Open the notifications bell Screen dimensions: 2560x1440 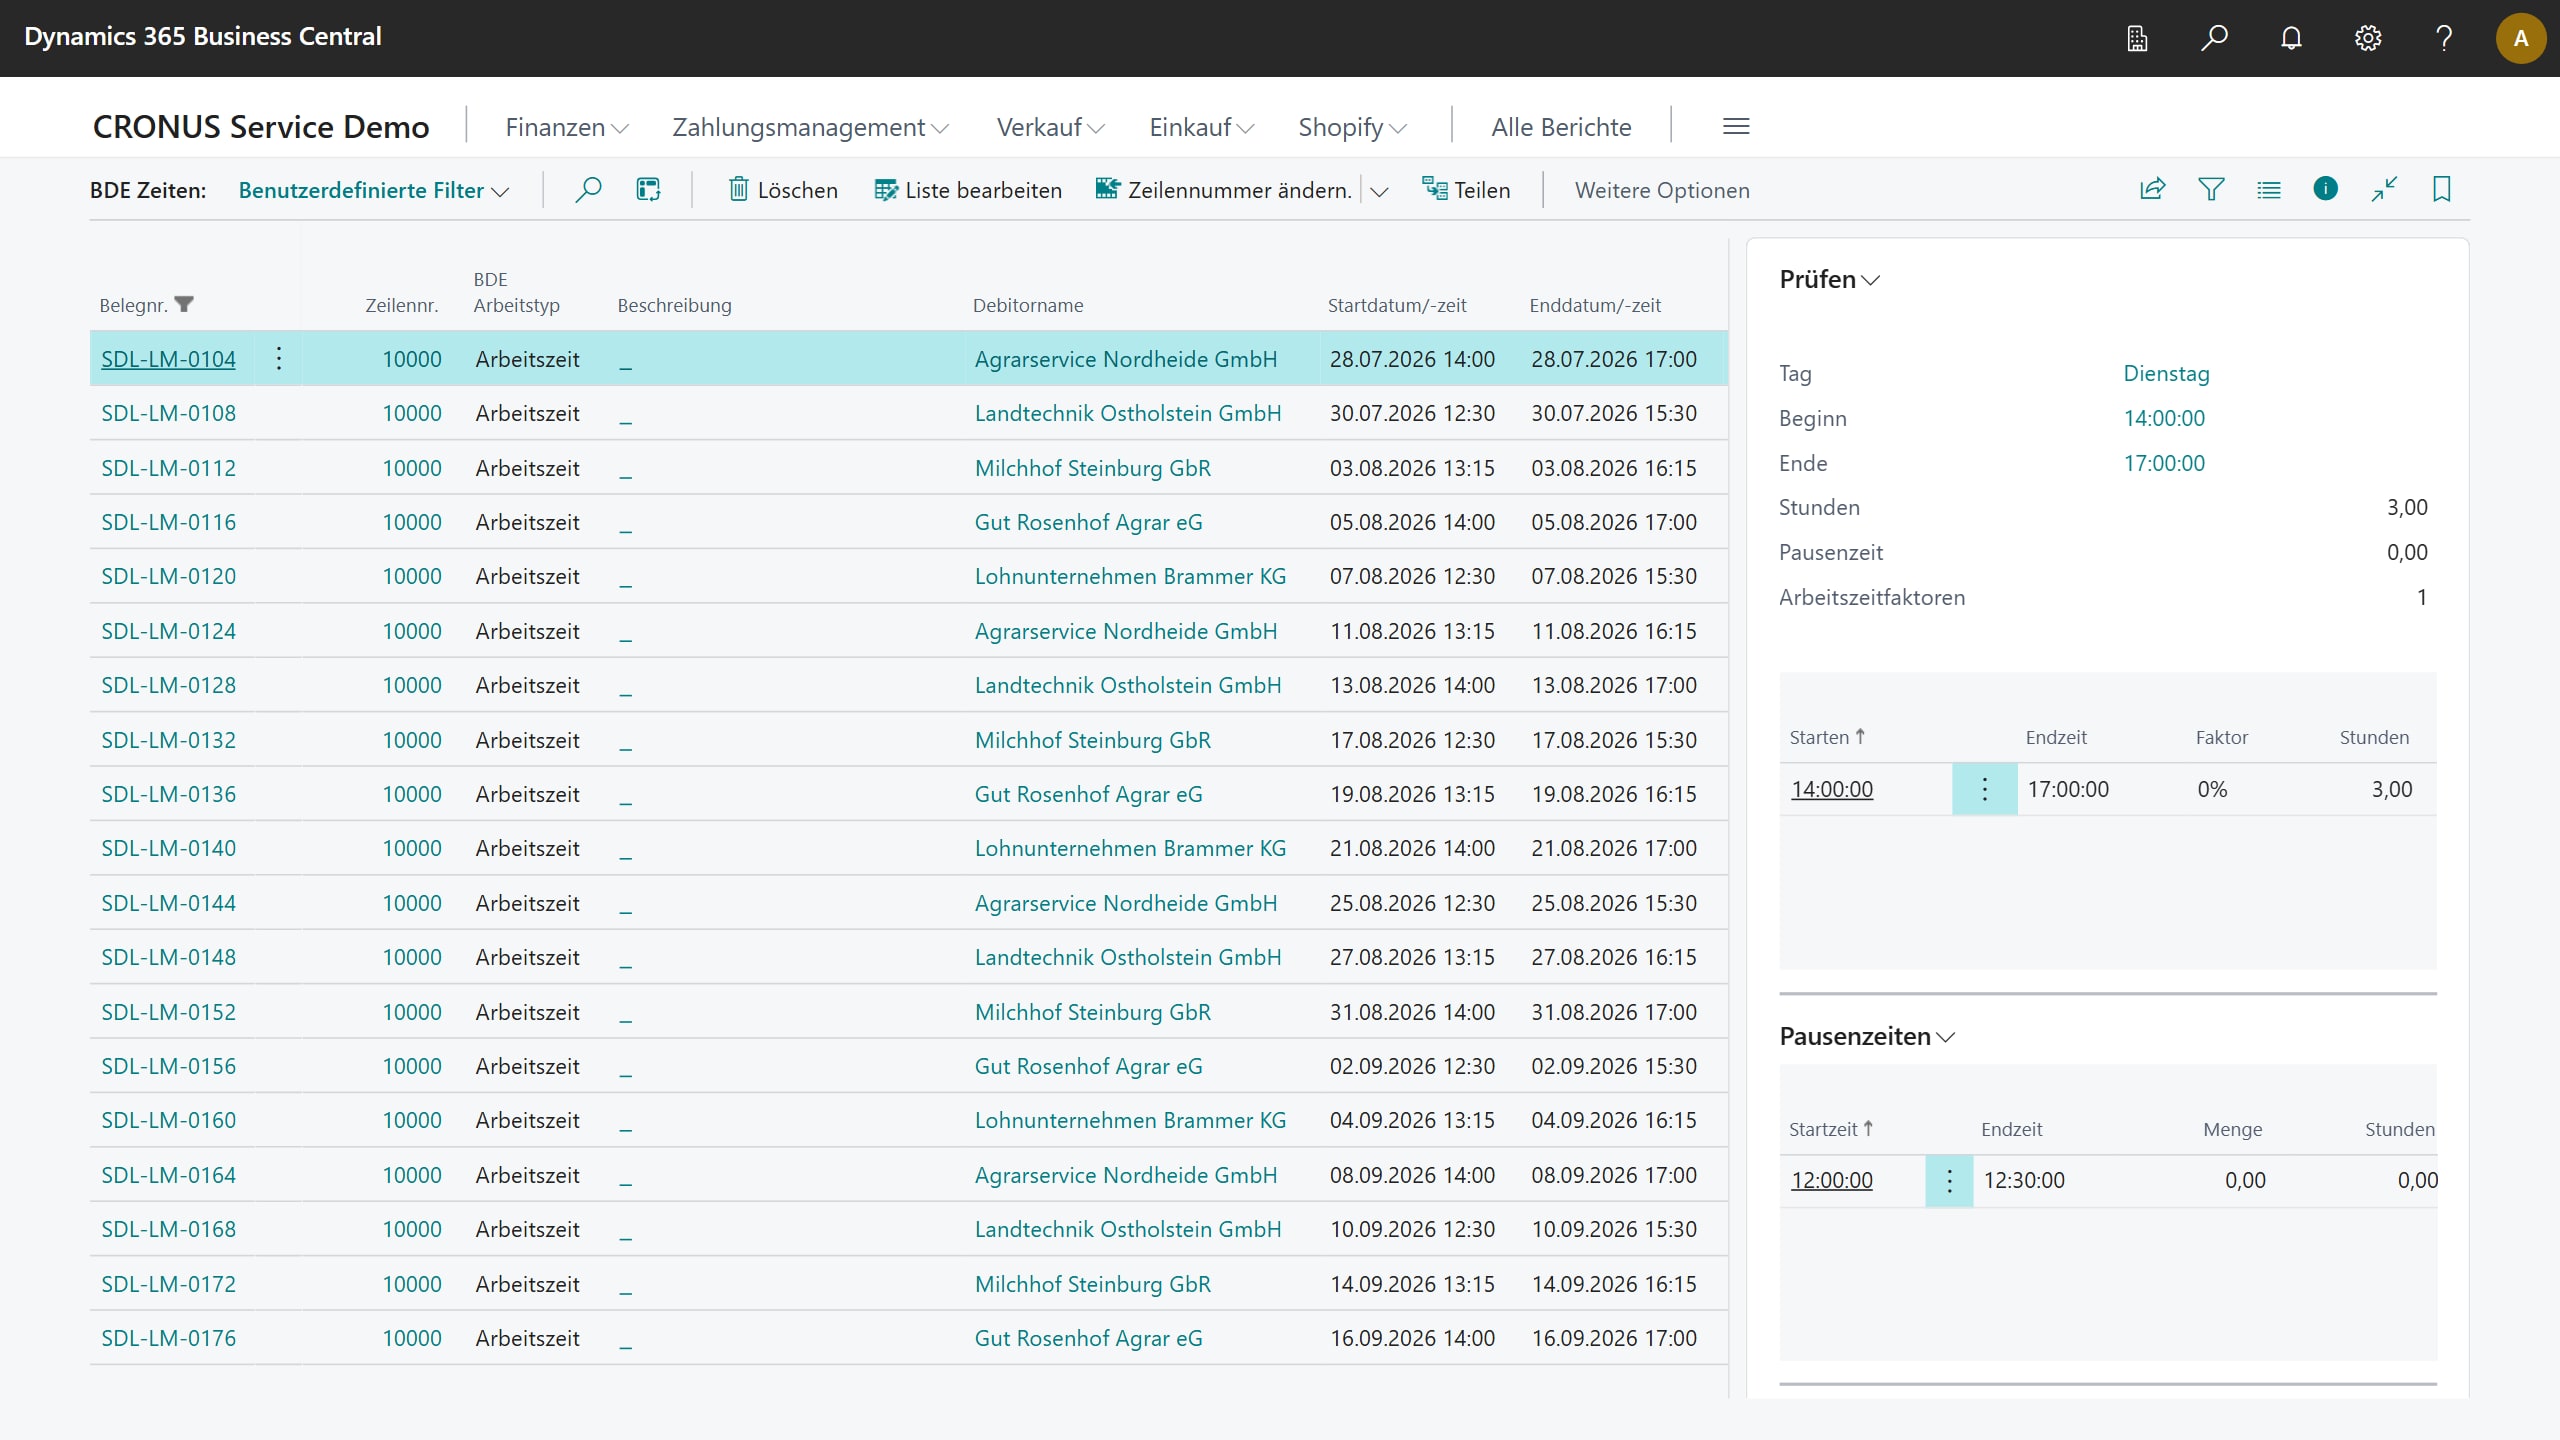pos(2291,38)
